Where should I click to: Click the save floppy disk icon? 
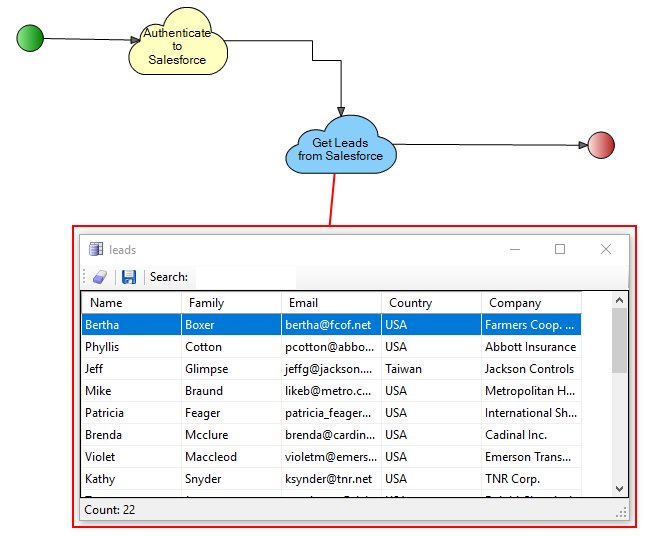(x=129, y=277)
